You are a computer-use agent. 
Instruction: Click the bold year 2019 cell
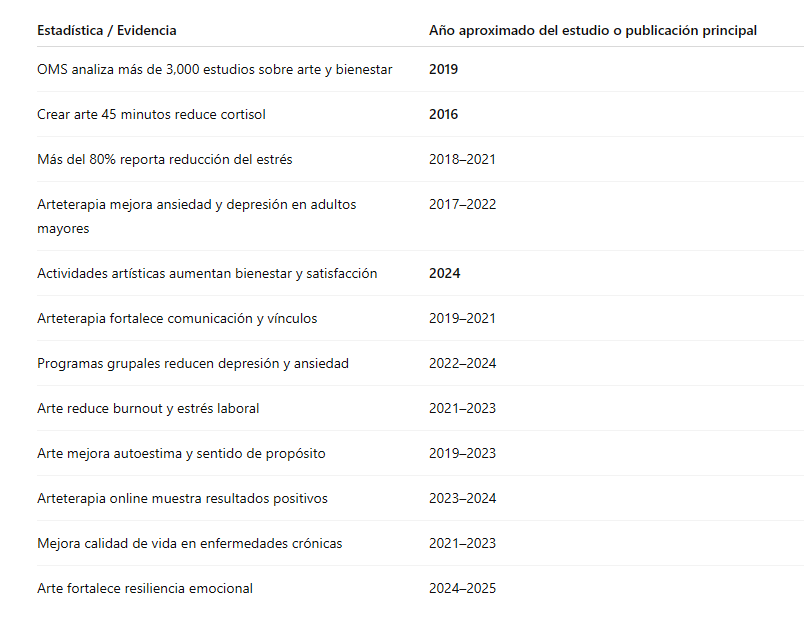tap(443, 69)
